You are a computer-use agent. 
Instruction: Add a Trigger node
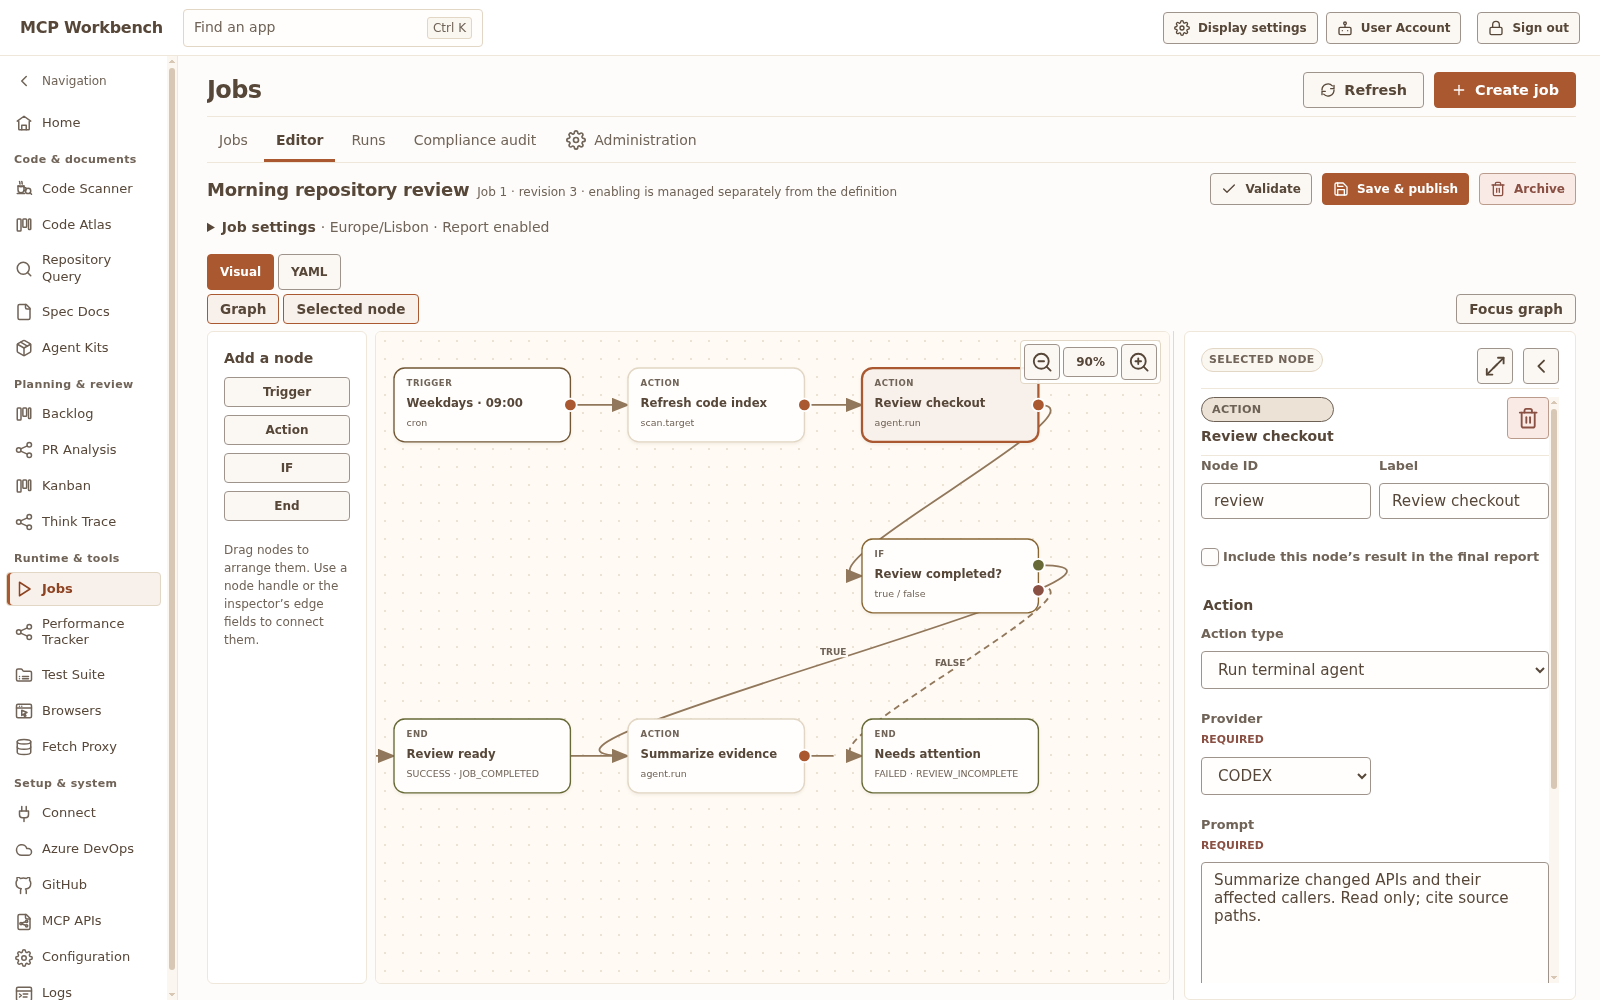pos(287,392)
